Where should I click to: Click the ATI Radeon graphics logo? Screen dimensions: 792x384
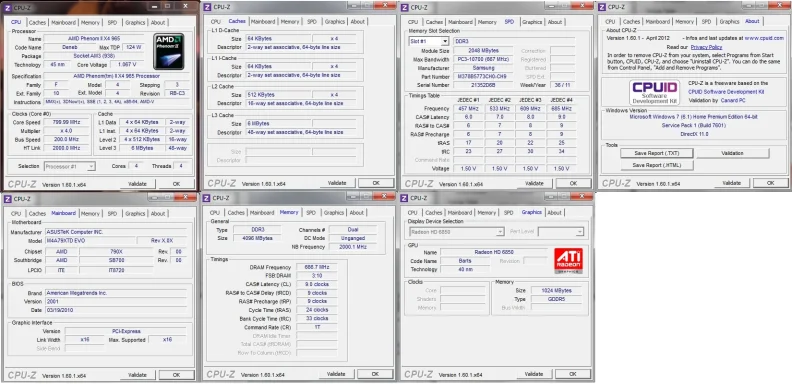click(569, 261)
